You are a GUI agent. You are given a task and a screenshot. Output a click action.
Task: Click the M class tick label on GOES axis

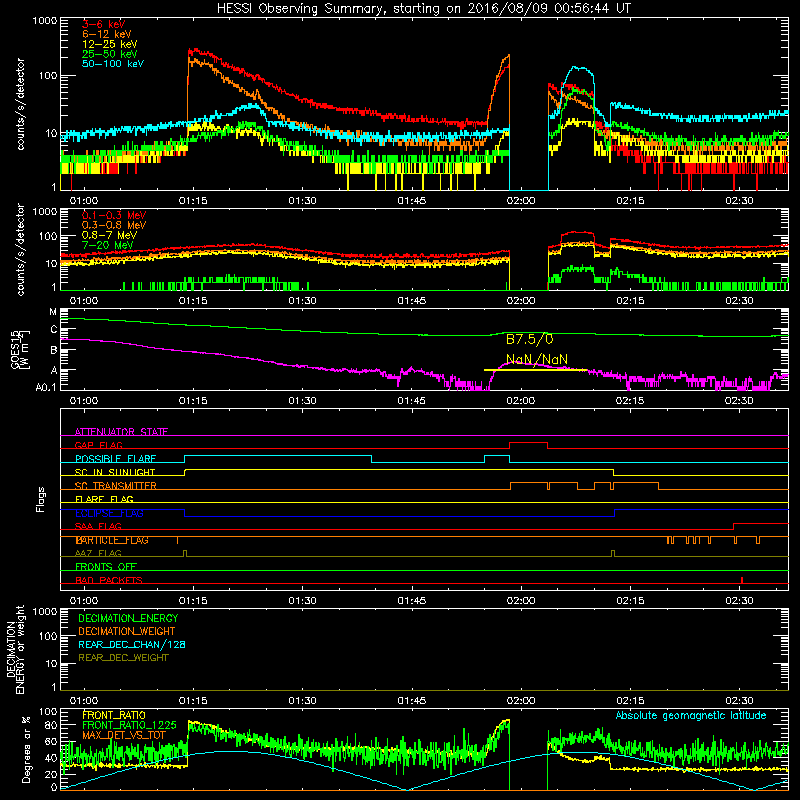pyautogui.click(x=53, y=312)
